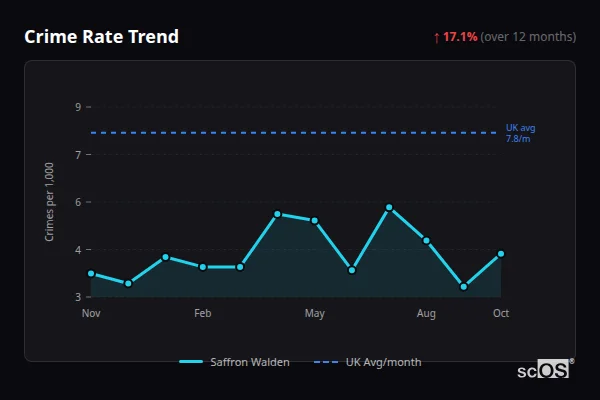This screenshot has width=600, height=400.
Task: Click the red upward arrow icon
Action: click(437, 38)
